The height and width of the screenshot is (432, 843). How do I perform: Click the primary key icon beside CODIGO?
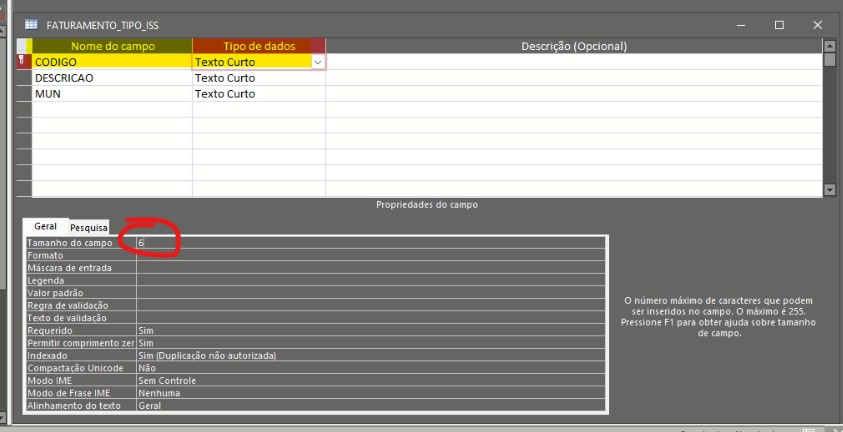[x=23, y=61]
